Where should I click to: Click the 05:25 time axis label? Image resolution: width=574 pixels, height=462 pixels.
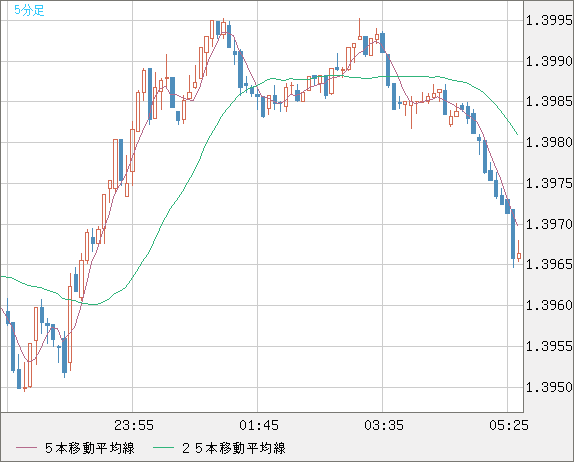point(509,425)
